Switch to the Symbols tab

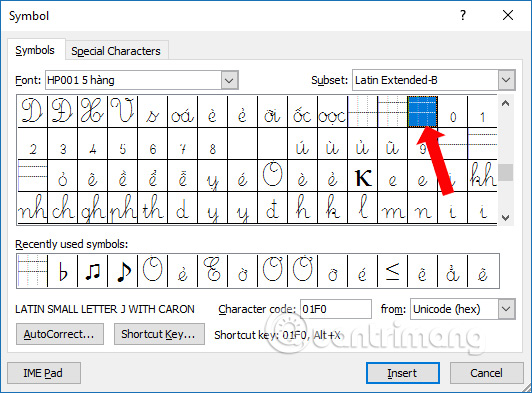(x=35, y=51)
